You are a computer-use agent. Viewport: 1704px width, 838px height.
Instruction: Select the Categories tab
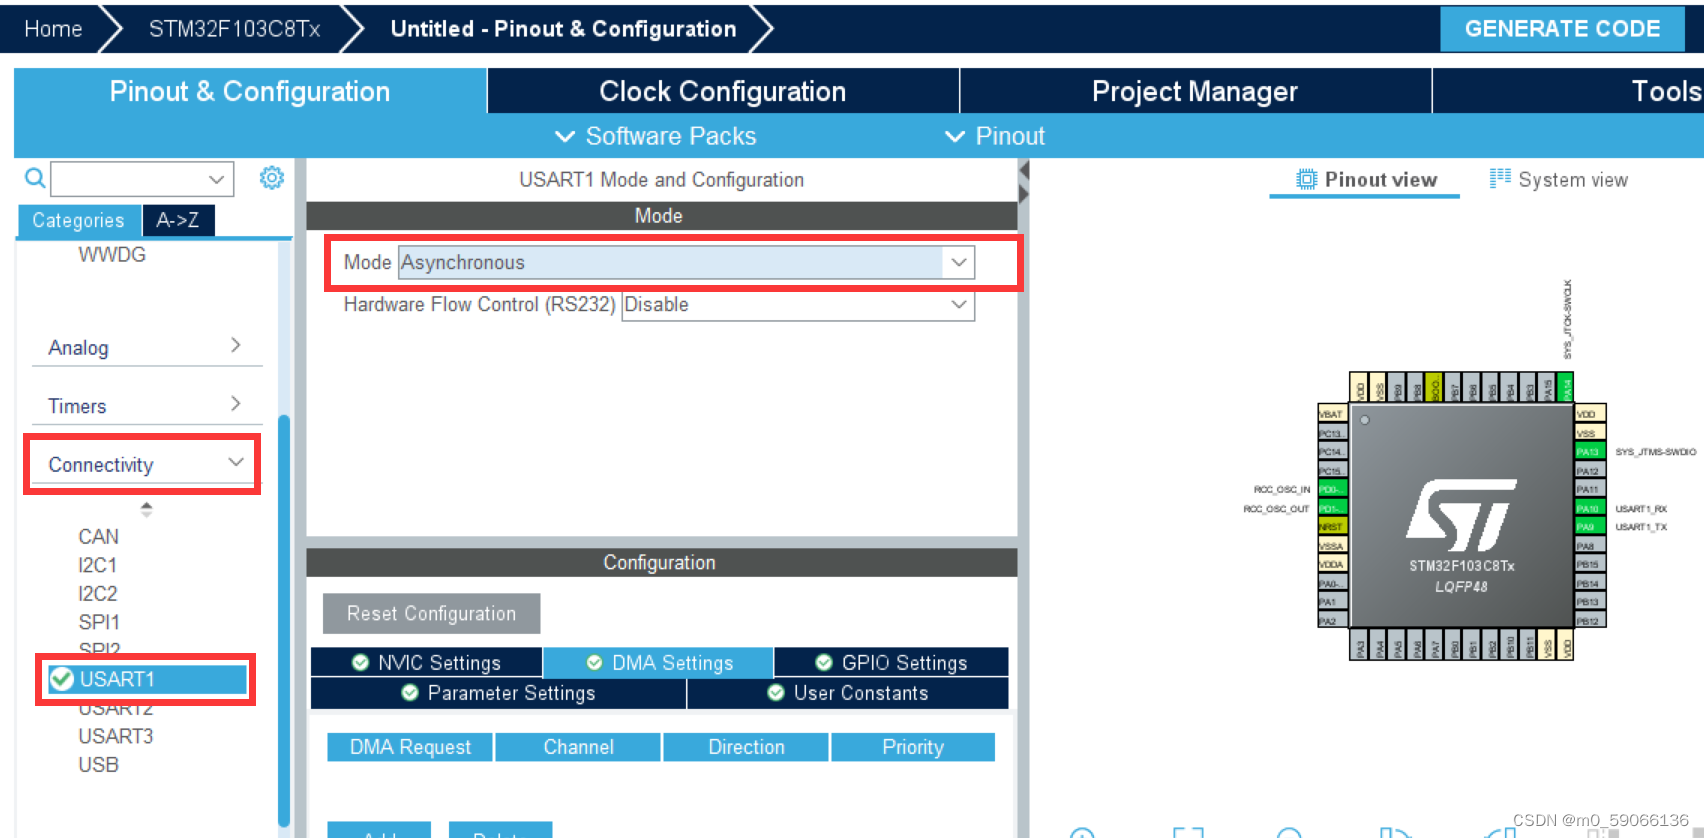click(78, 220)
